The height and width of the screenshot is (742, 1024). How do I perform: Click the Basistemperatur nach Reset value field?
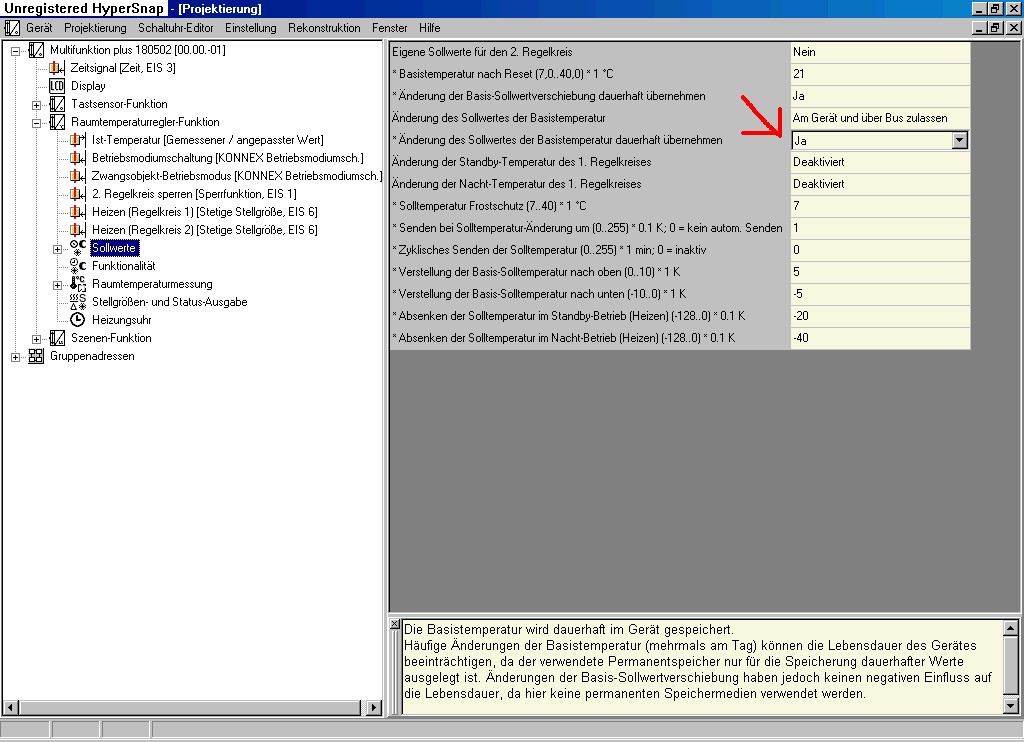878,74
